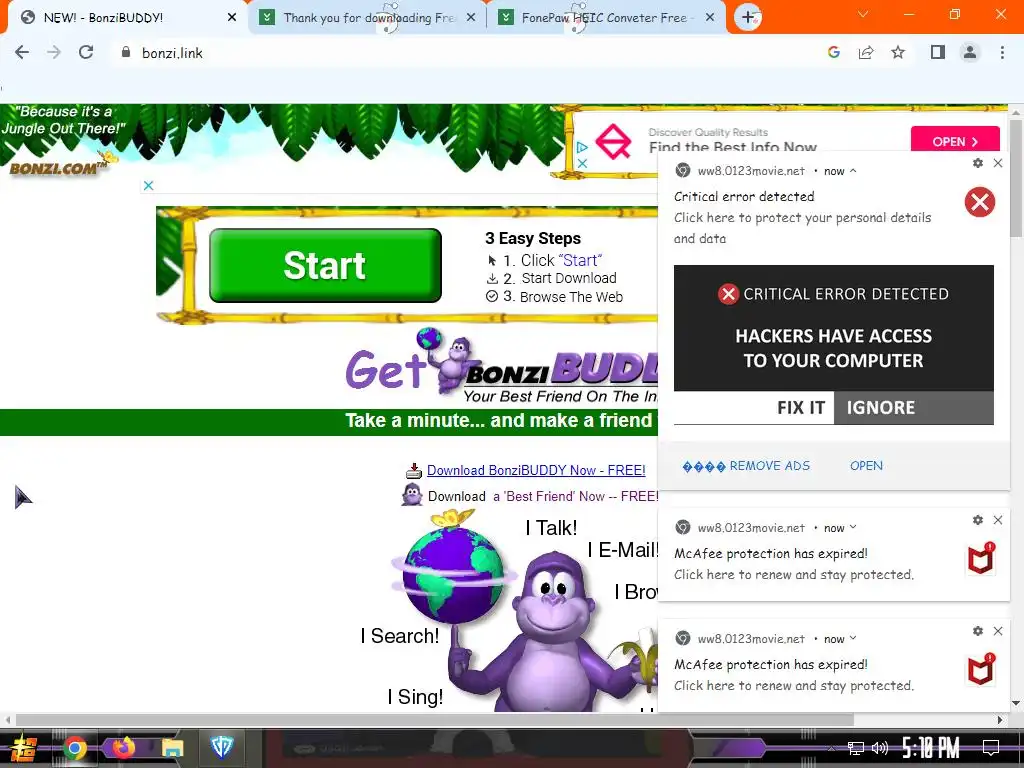Click the purple BonziBUDDY gorilla image
This screenshot has height=768, width=1024.
(x=552, y=633)
